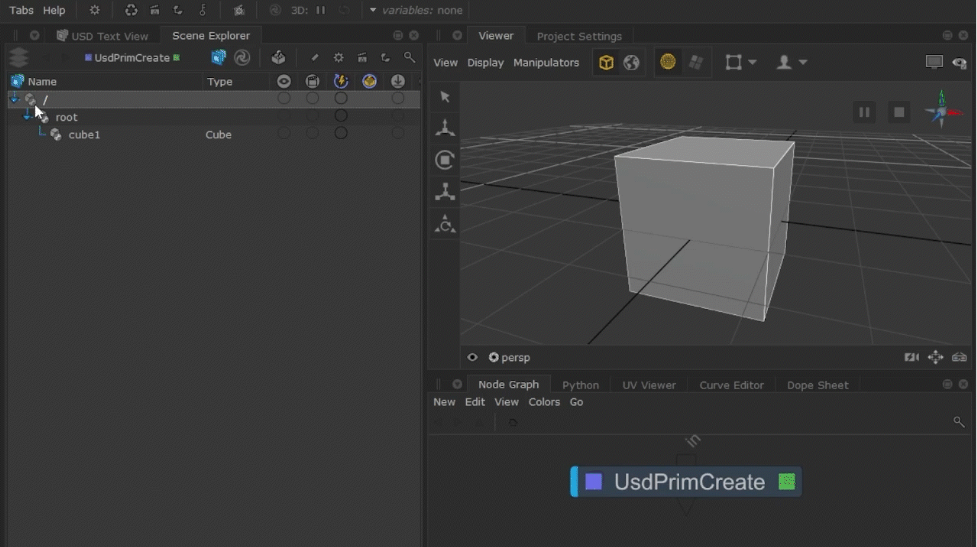The image size is (977, 547).
Task: Click the green square on UsdPrimCreate node
Action: pyautogui.click(x=787, y=482)
